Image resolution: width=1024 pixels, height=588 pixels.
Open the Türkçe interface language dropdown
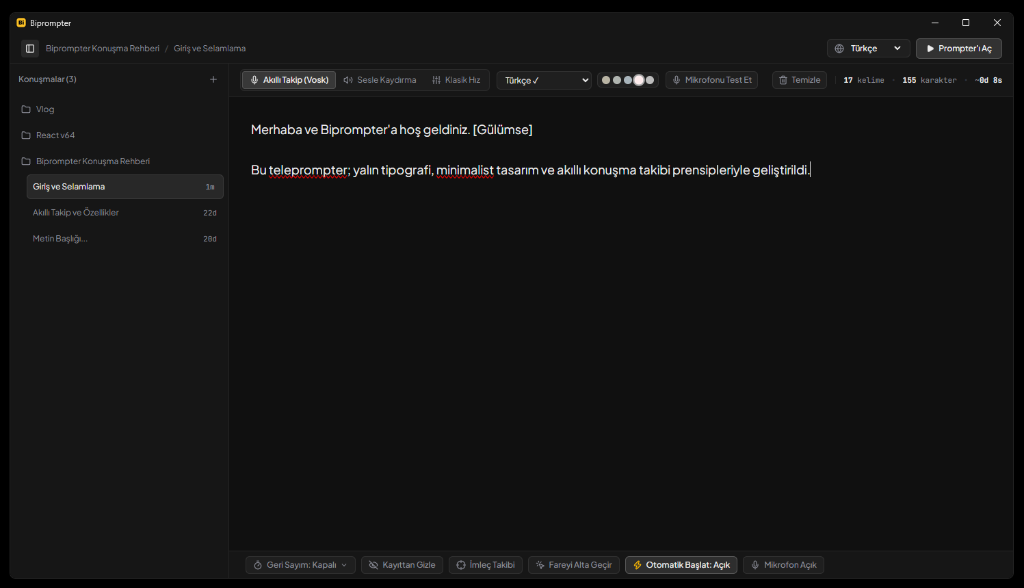[x=869, y=48]
